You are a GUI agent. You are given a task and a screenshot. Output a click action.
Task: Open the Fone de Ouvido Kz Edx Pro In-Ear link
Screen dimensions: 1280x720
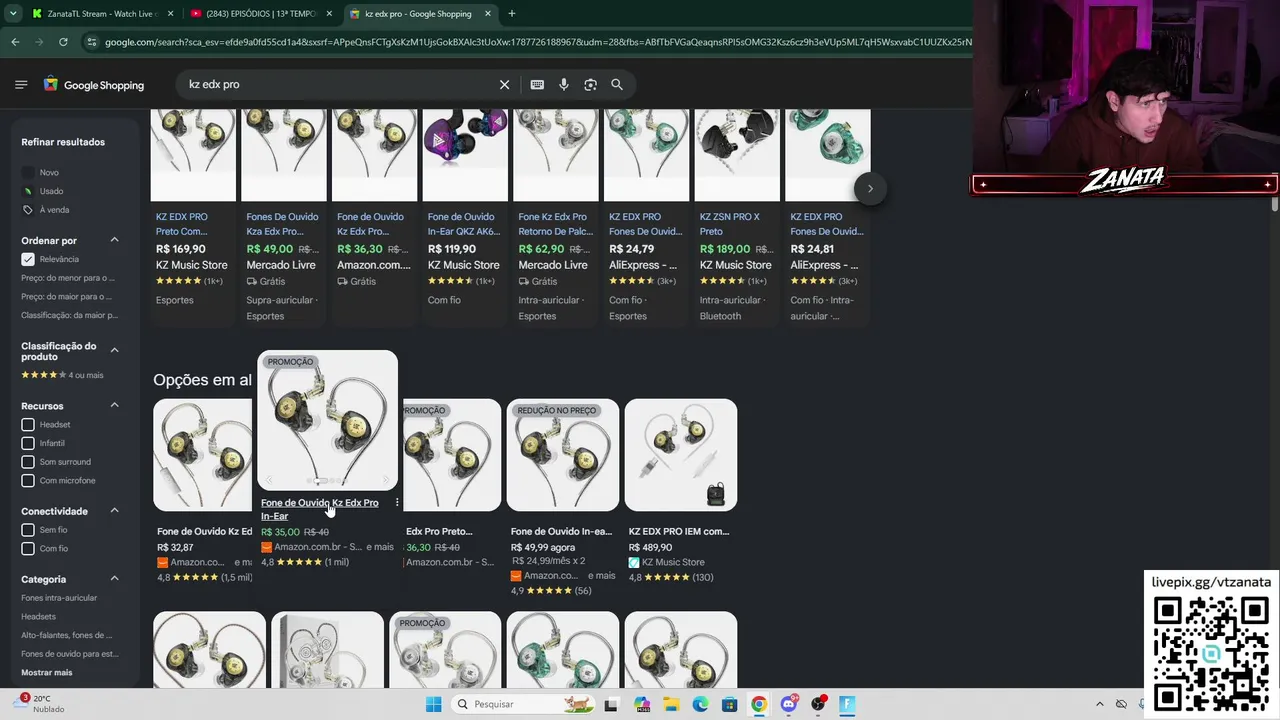[x=320, y=509]
